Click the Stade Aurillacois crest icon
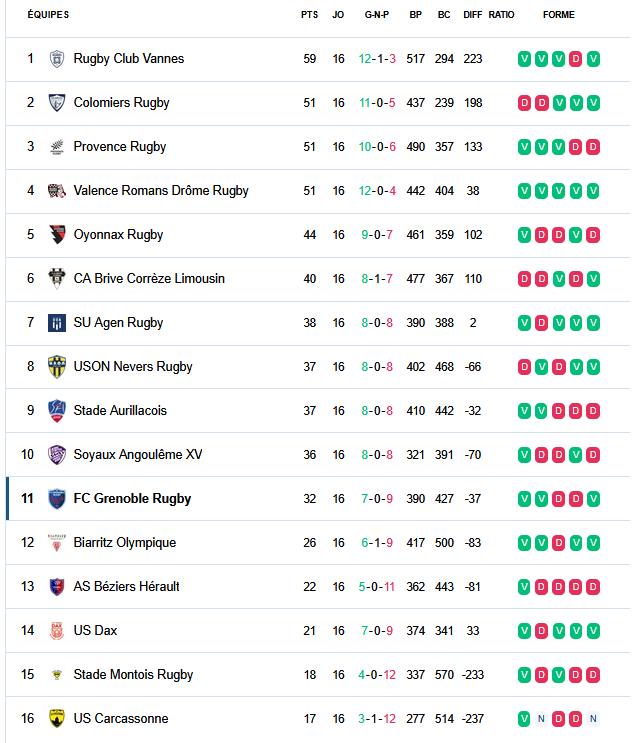Screen dimensions: 637x743 click(57, 411)
